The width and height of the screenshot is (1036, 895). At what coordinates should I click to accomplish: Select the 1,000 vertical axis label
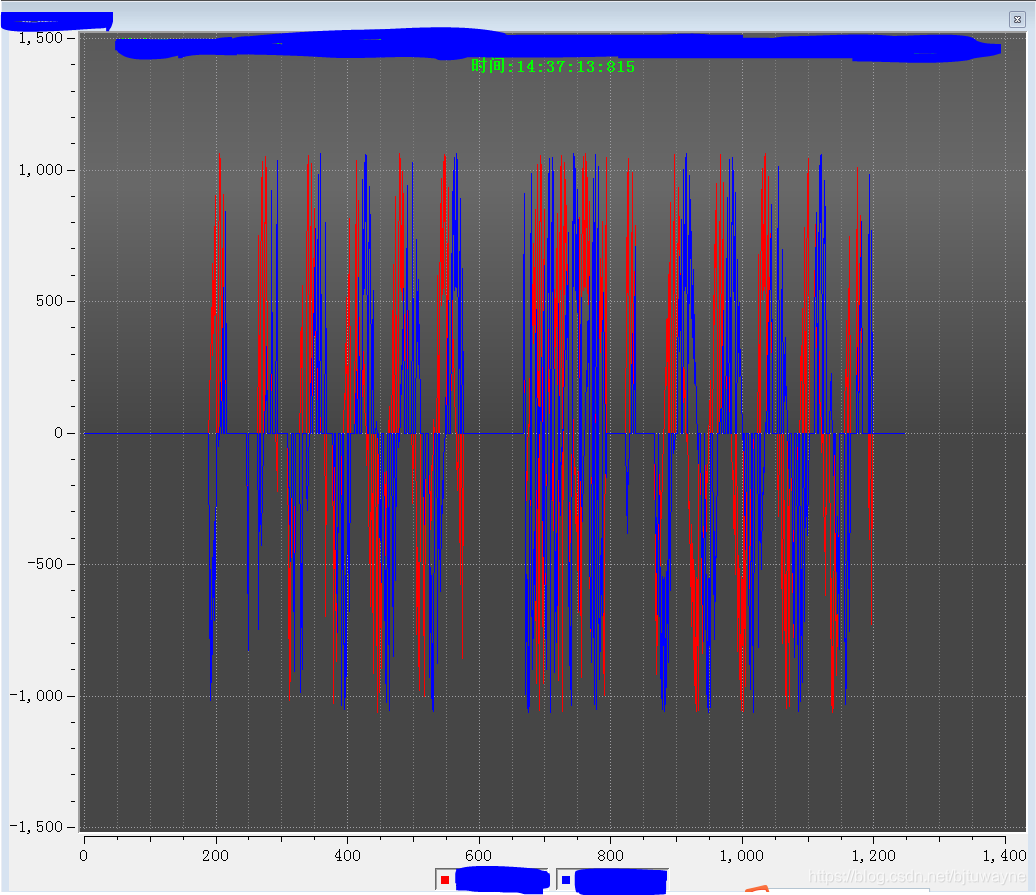coord(41,170)
